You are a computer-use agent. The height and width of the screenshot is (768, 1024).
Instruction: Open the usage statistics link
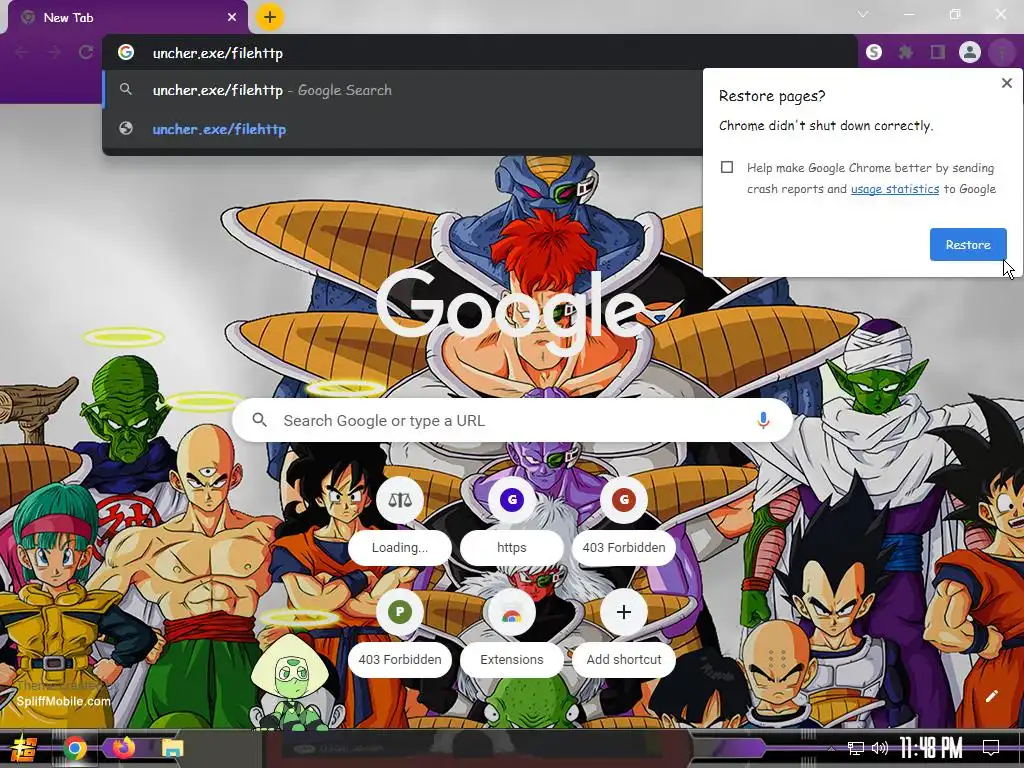[x=895, y=189]
